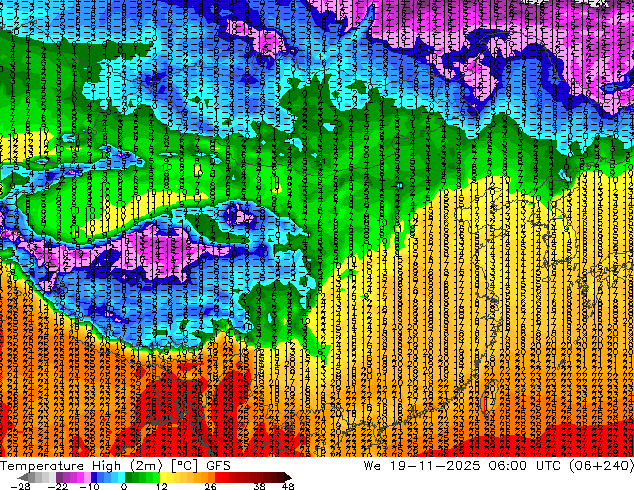This screenshot has width=634, height=490.
Task: Click the '0' legend value
Action: coord(124,486)
